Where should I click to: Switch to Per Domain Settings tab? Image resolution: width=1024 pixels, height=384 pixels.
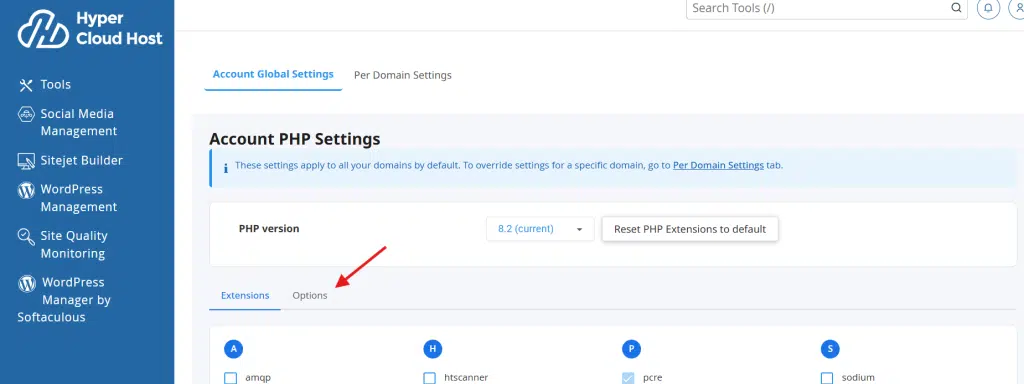pos(403,75)
